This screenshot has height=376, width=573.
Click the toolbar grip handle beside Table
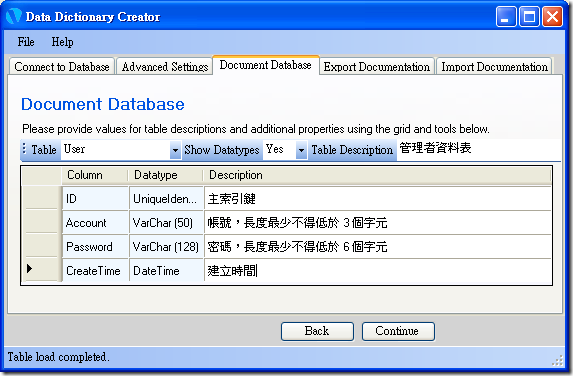pos(24,149)
